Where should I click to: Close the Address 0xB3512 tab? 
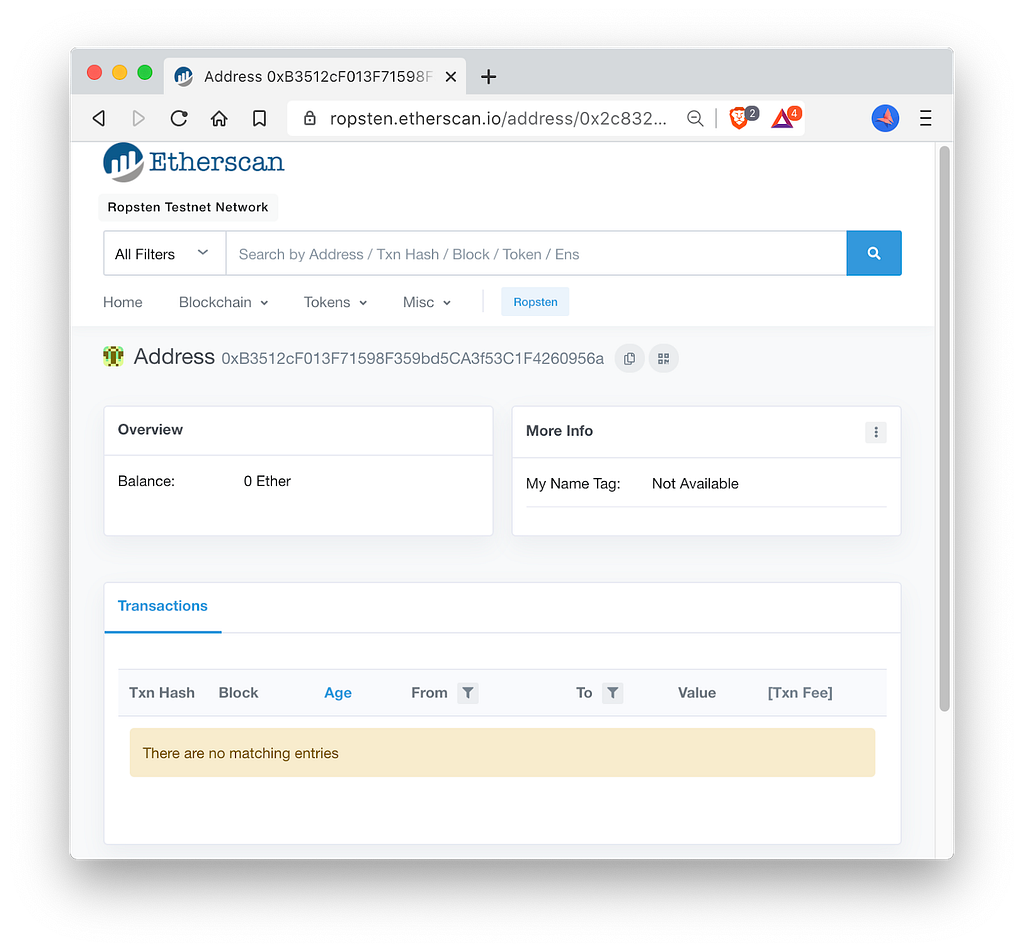click(451, 76)
